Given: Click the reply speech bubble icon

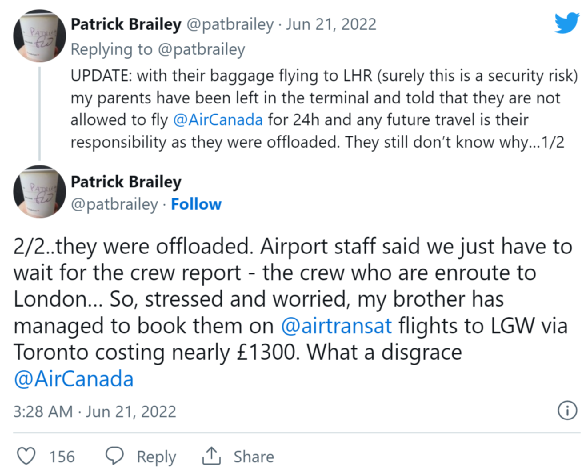Looking at the screenshot, I should pos(114,456).
